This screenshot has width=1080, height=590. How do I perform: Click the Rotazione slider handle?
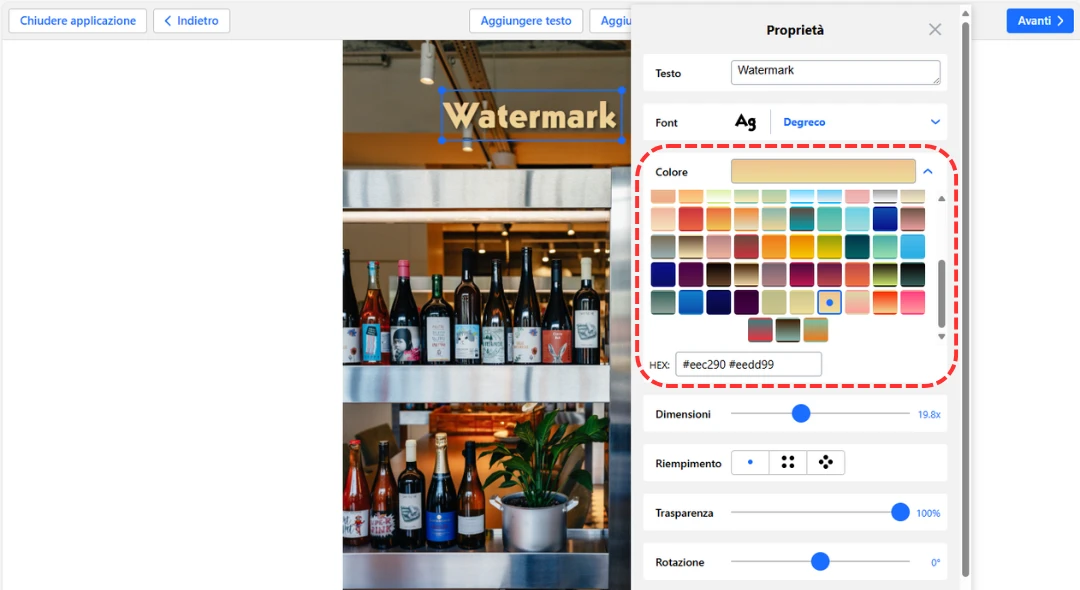[820, 562]
